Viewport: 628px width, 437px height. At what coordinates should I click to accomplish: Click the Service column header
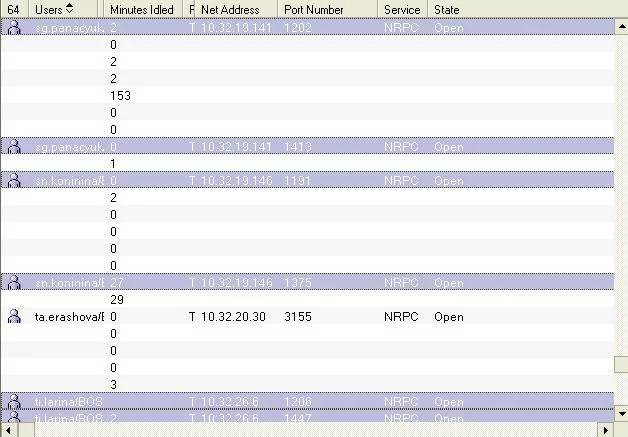point(402,9)
